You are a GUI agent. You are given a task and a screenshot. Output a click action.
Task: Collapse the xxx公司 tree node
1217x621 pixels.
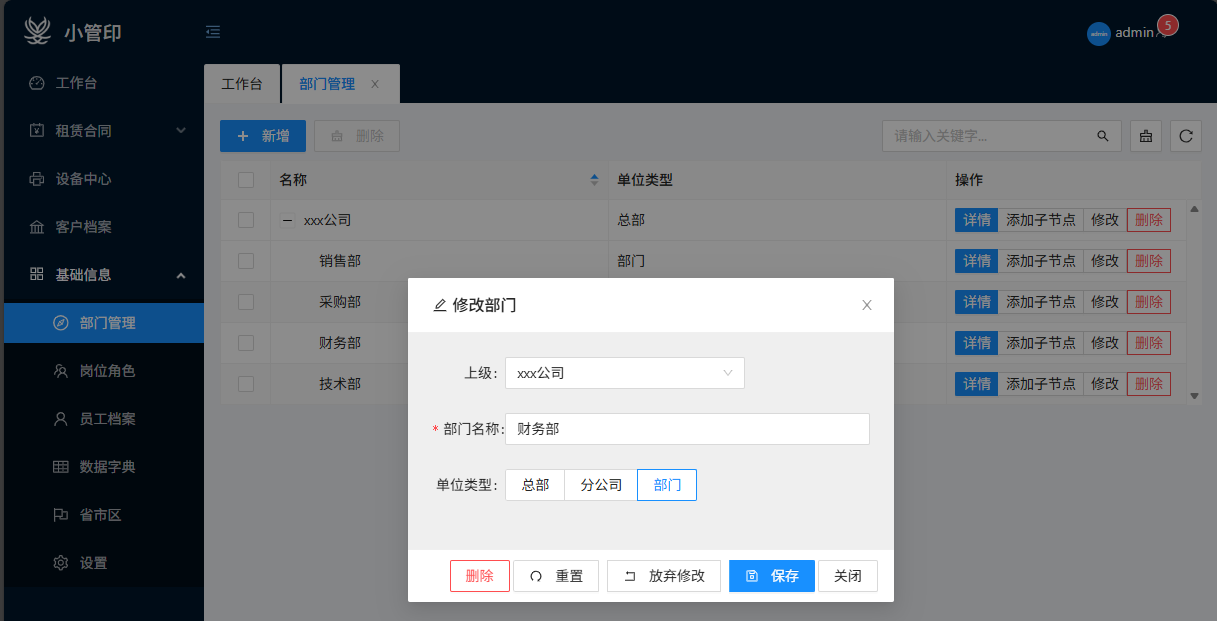point(287,220)
